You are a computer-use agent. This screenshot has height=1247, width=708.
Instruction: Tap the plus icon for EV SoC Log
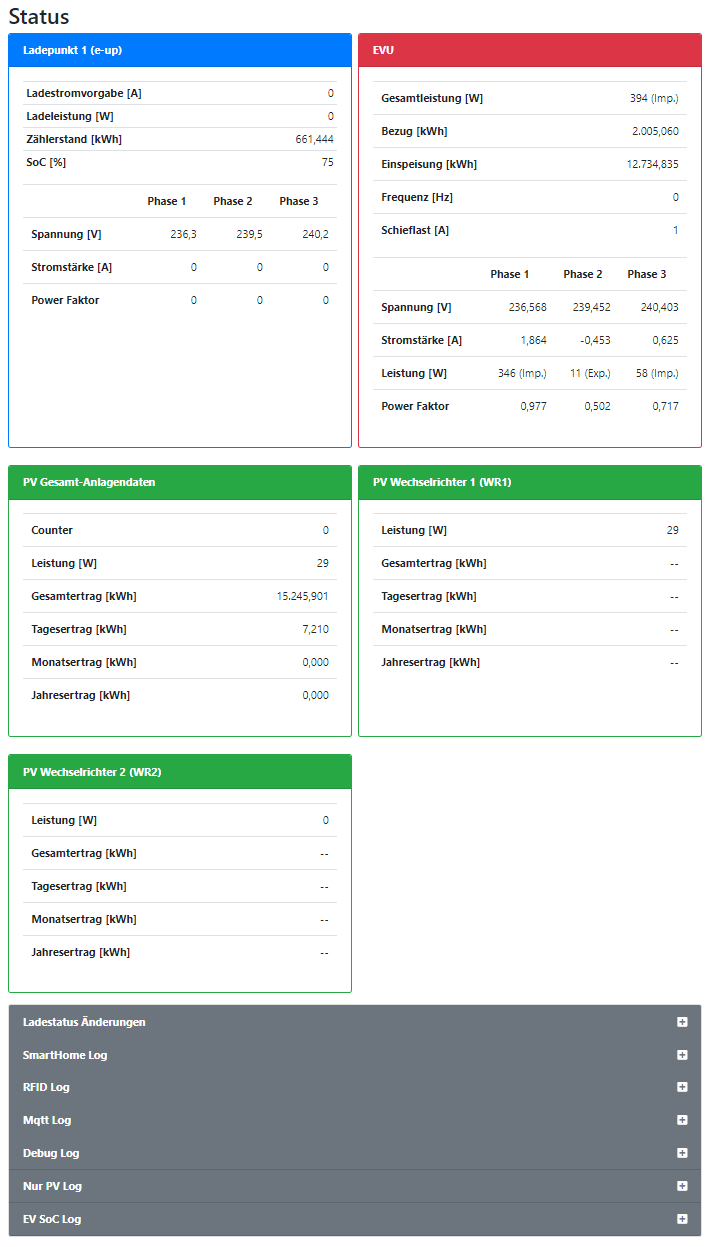pos(682,1219)
